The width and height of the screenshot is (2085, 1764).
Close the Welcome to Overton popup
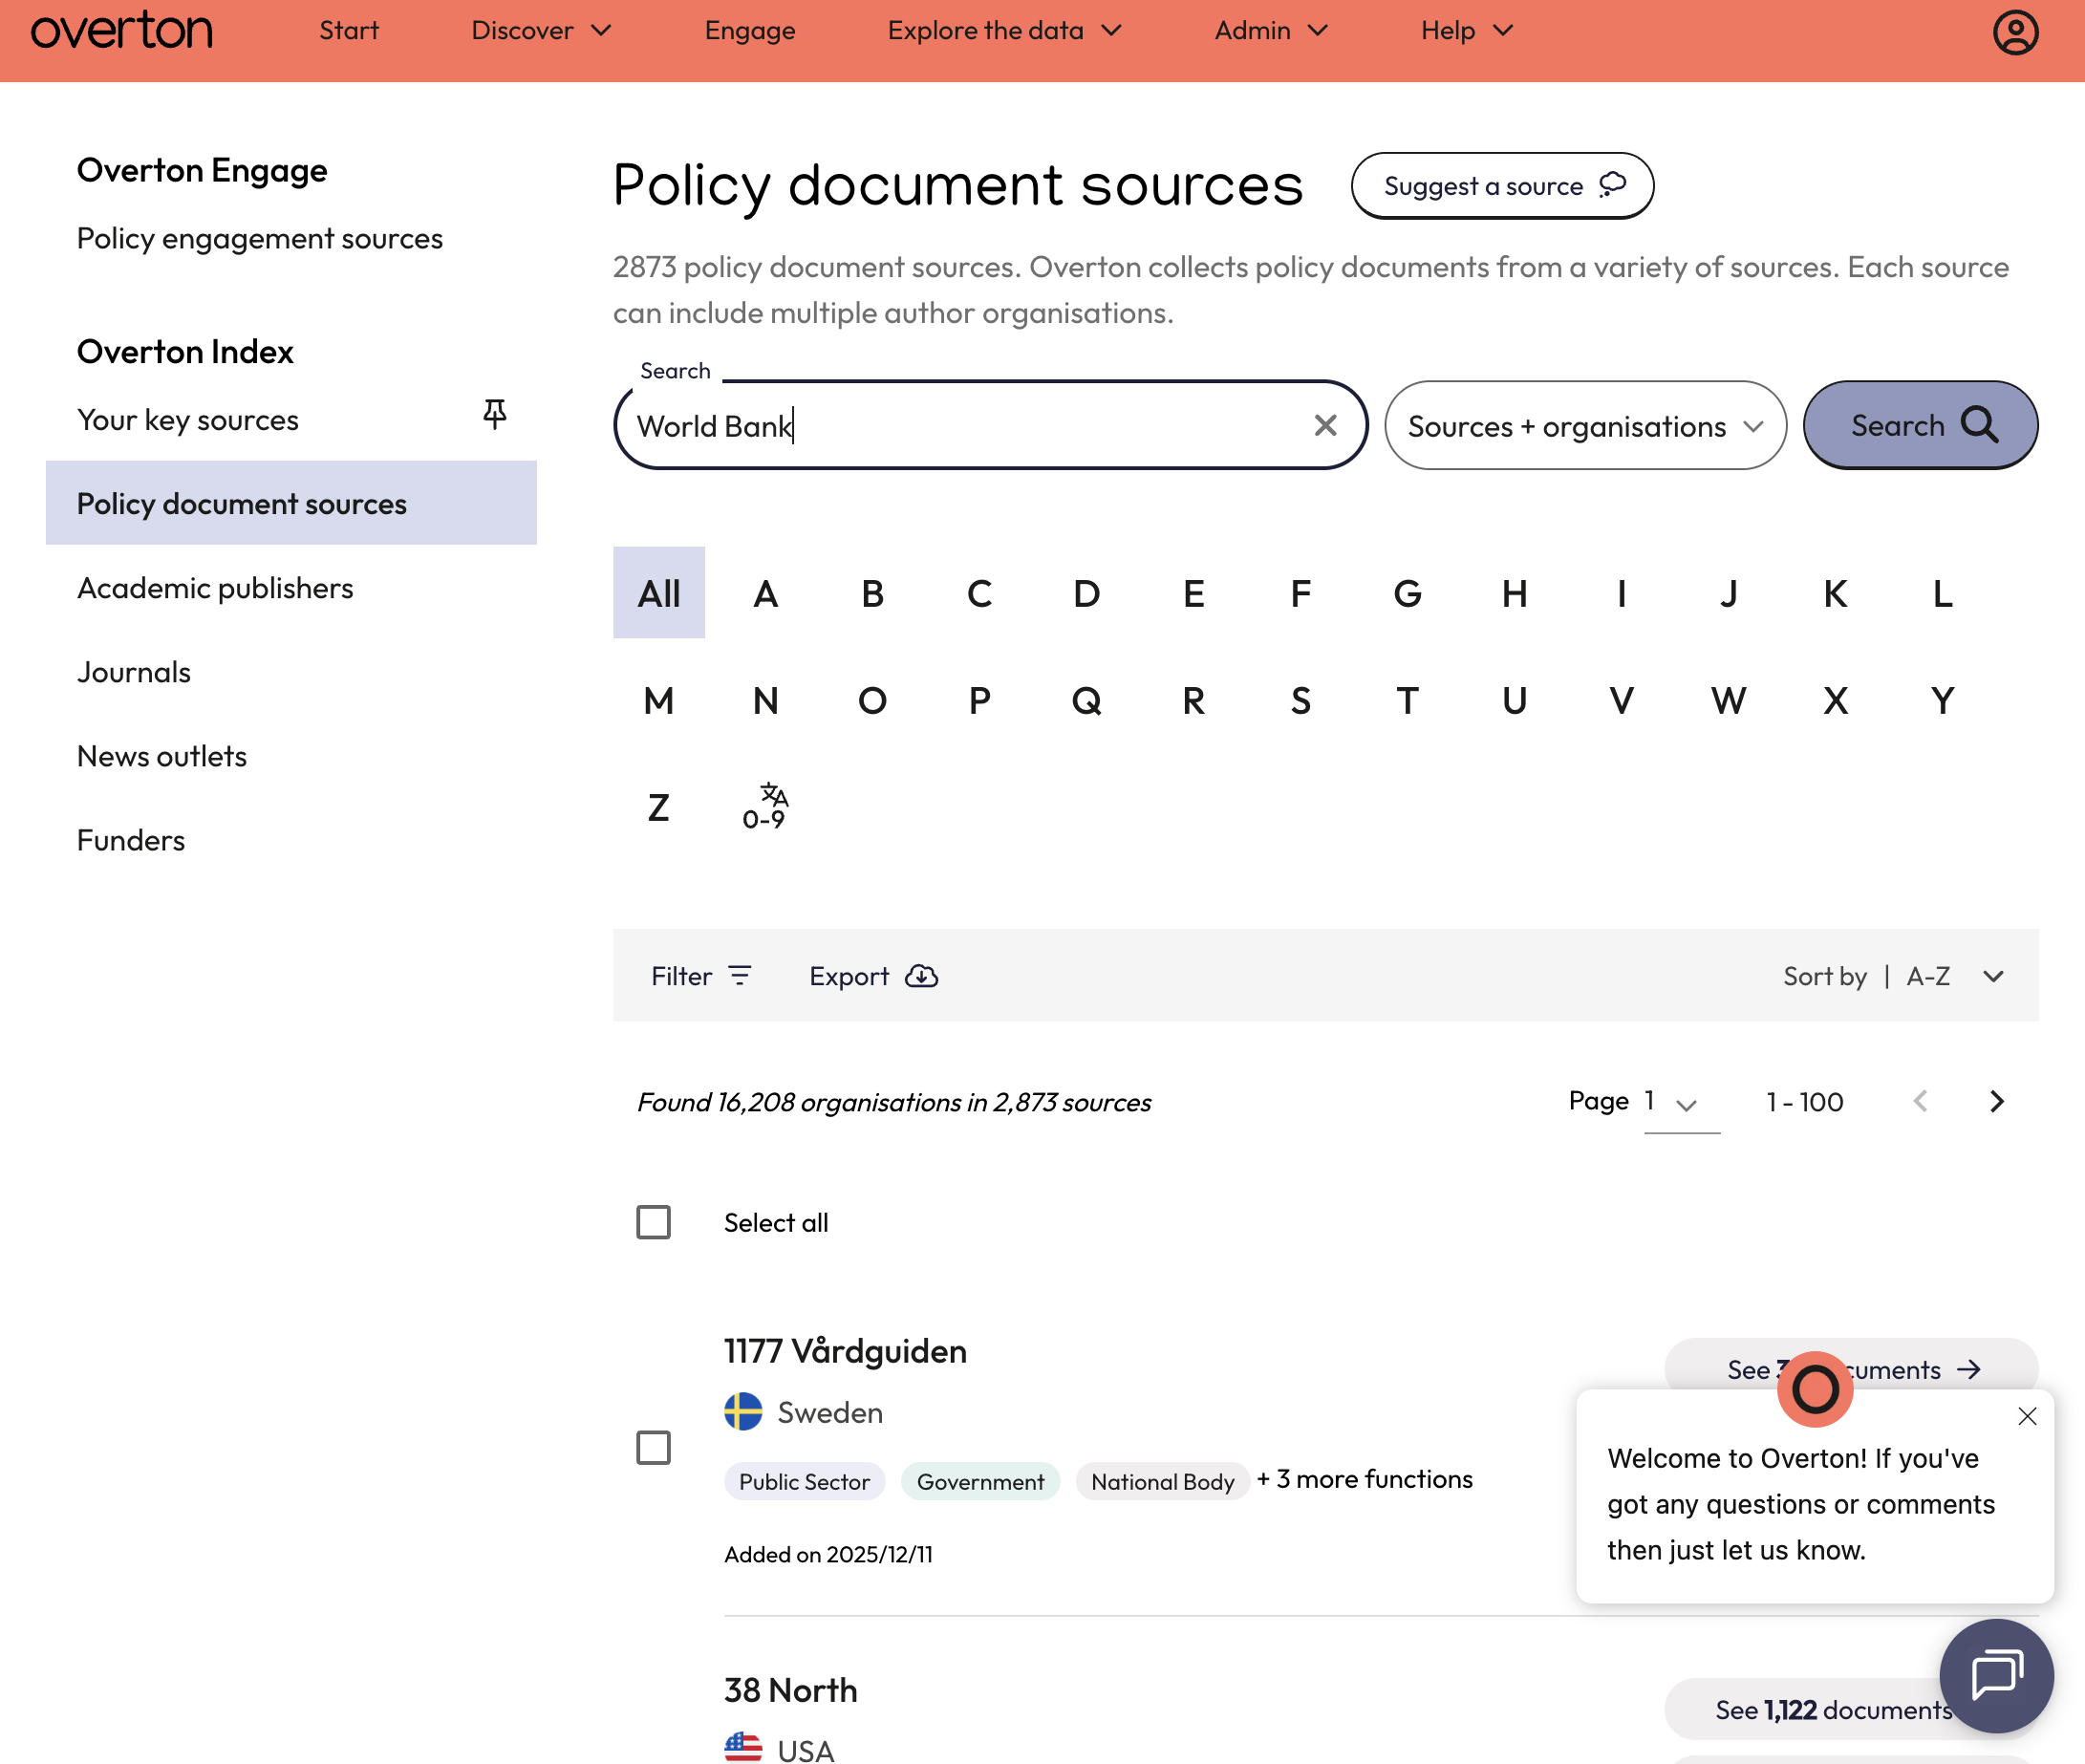coord(2027,1416)
